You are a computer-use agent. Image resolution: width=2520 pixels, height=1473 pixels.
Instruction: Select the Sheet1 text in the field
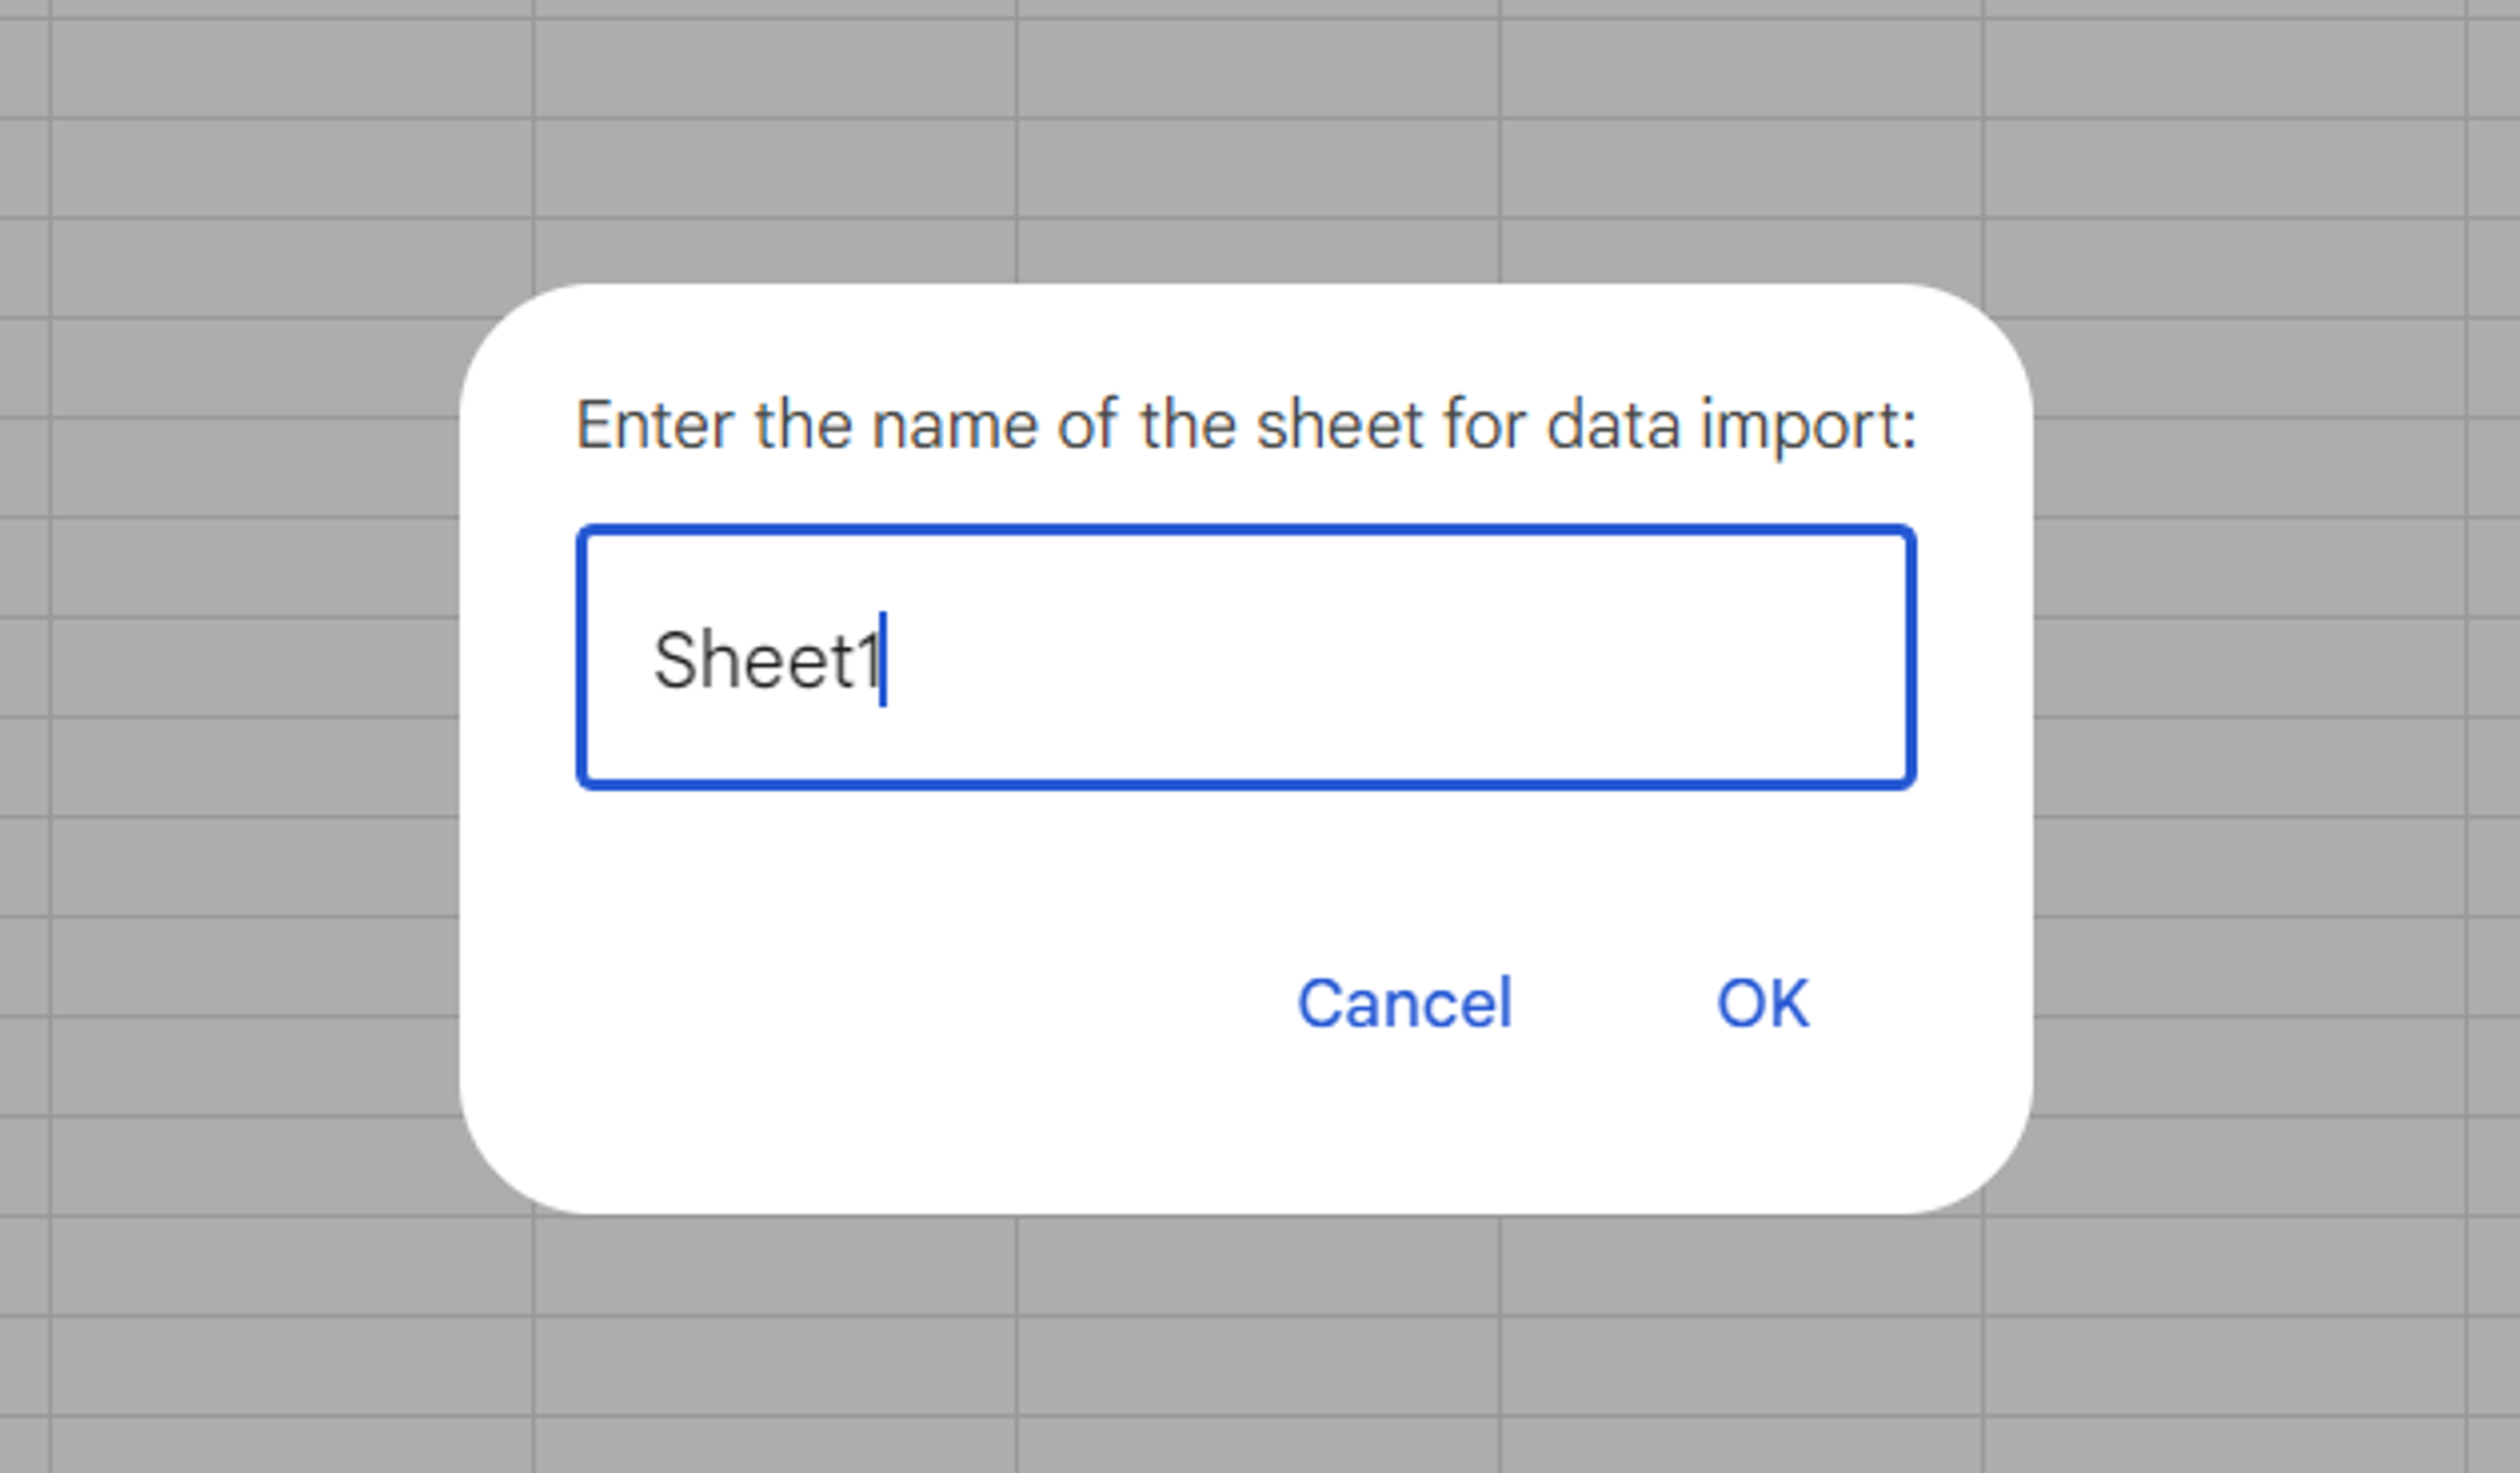pyautogui.click(x=770, y=655)
